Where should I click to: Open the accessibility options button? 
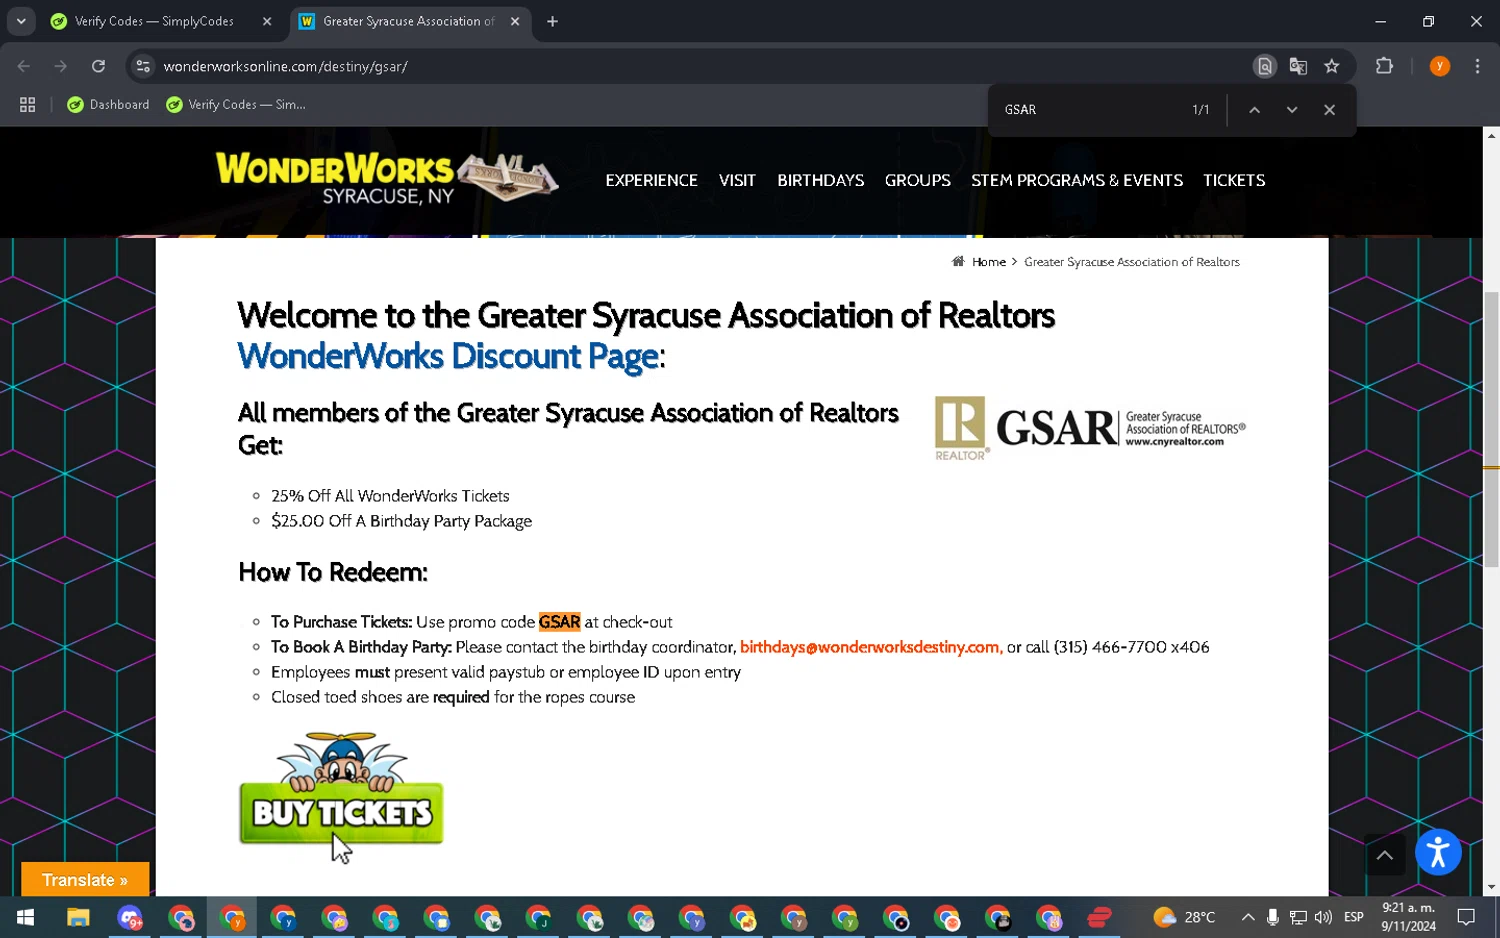pyautogui.click(x=1438, y=853)
